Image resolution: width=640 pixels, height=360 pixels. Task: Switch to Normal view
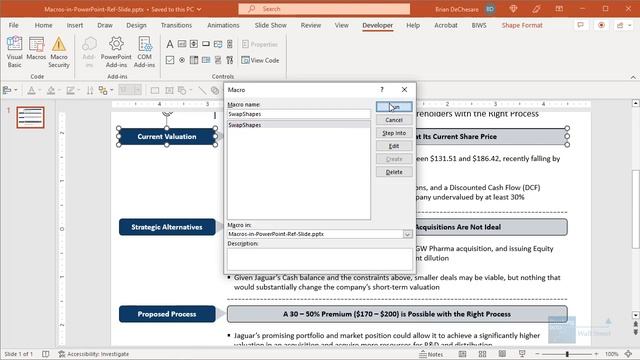462,354
